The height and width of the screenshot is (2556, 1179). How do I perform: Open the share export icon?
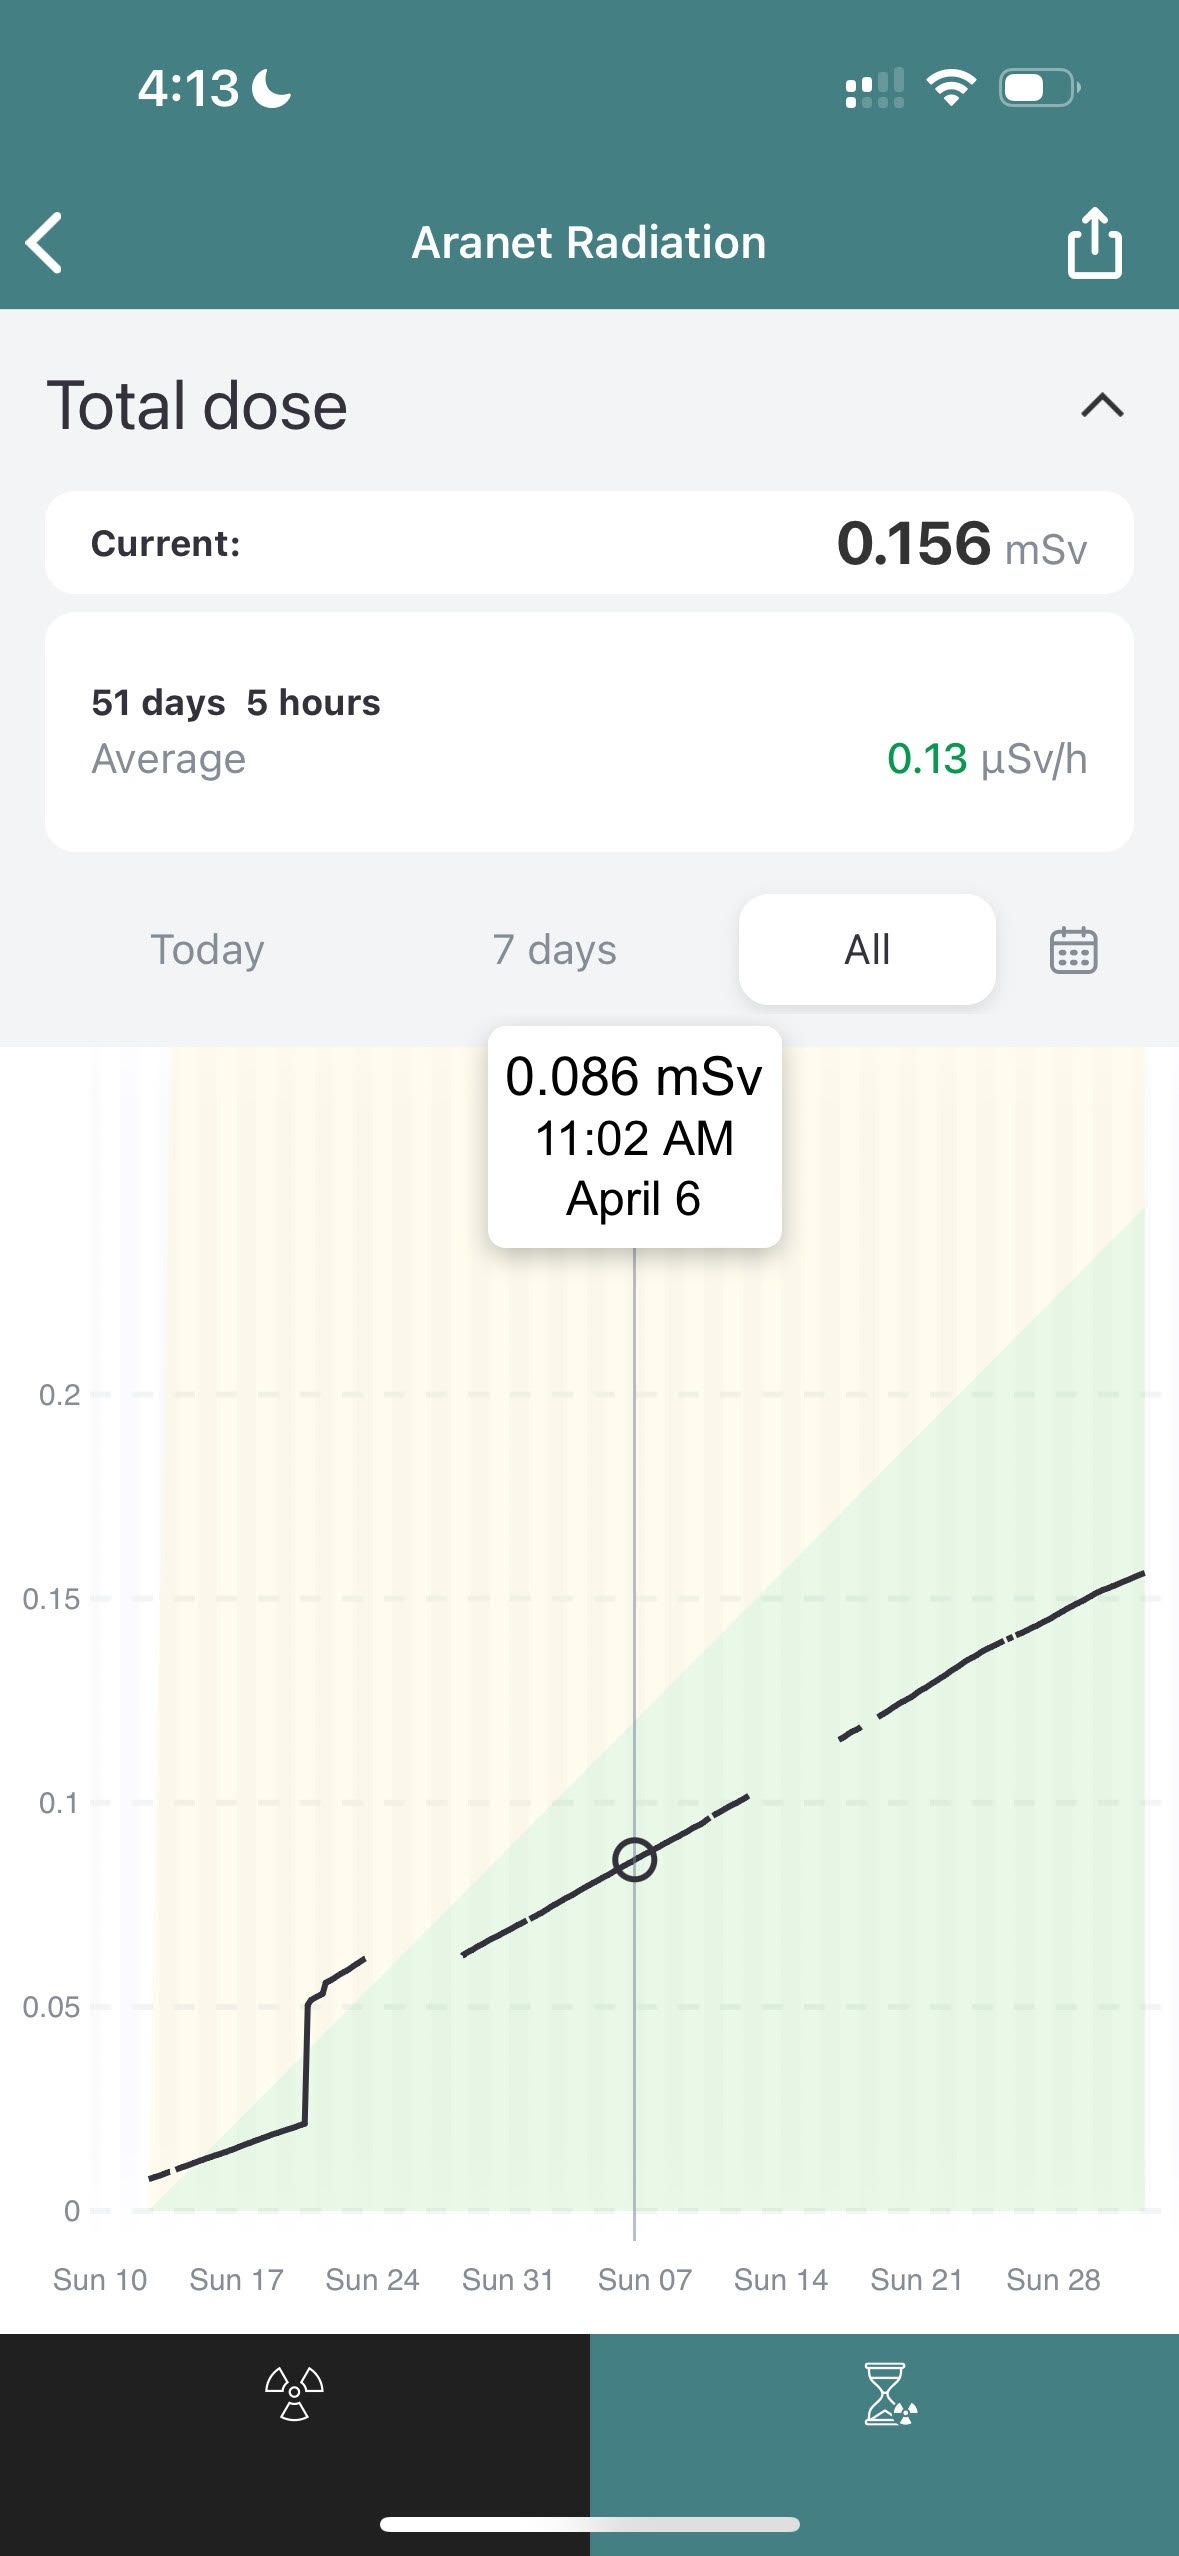[1094, 242]
